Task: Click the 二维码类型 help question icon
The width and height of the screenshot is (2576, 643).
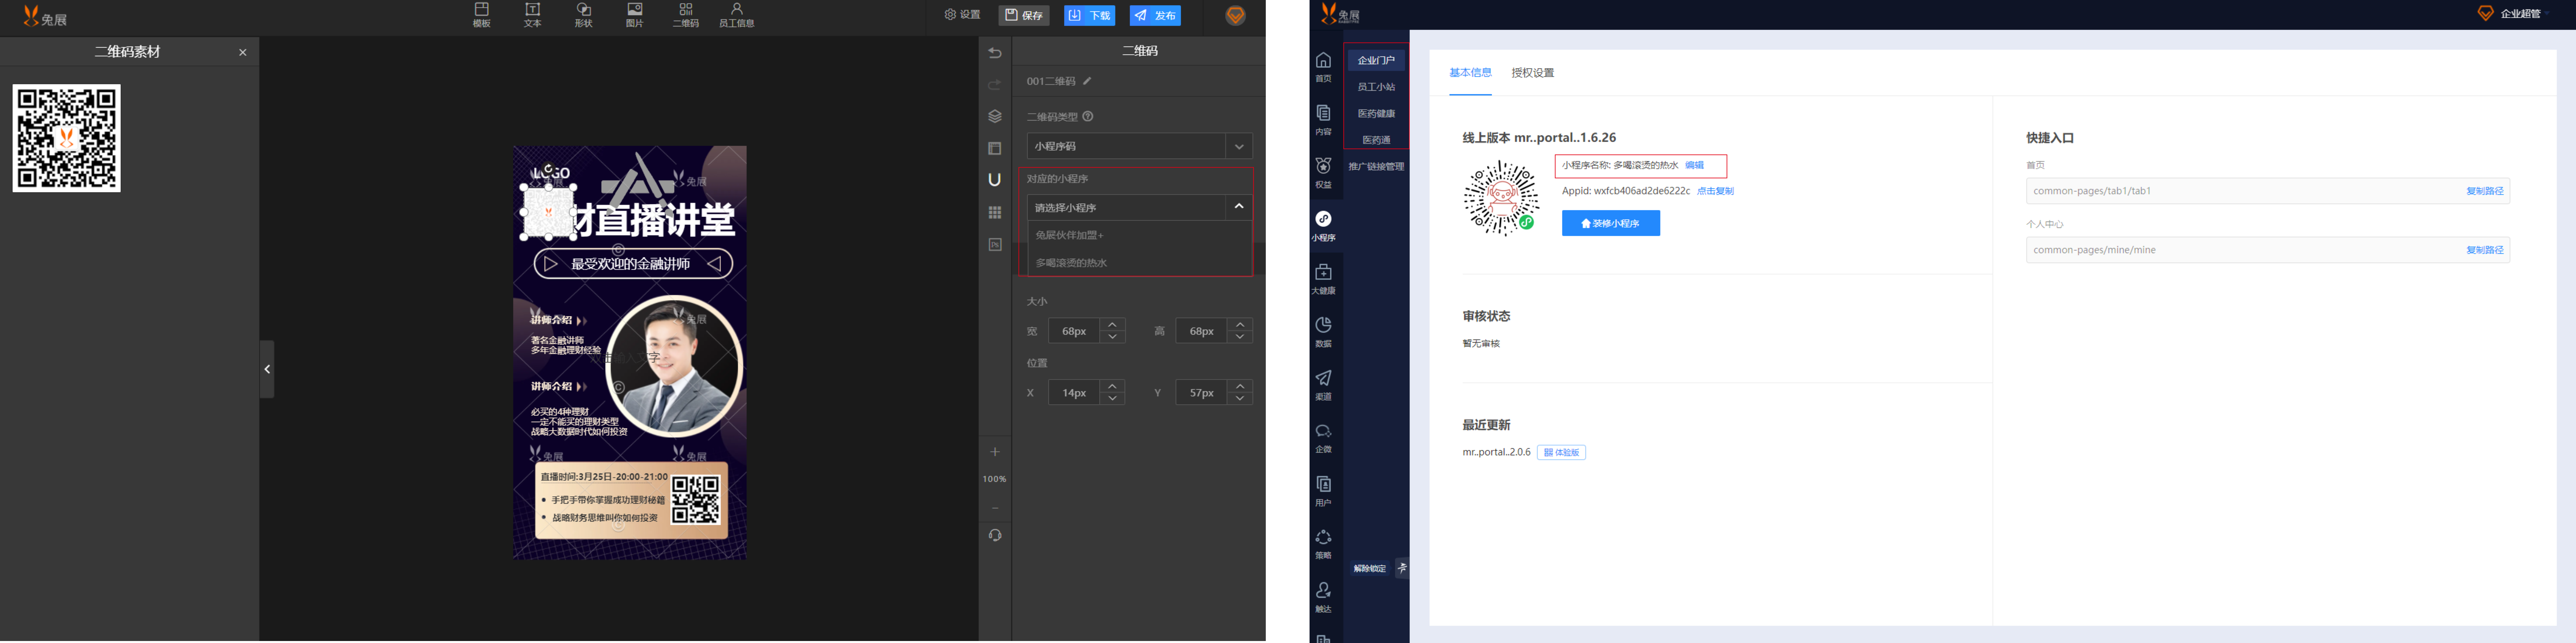Action: [1088, 116]
